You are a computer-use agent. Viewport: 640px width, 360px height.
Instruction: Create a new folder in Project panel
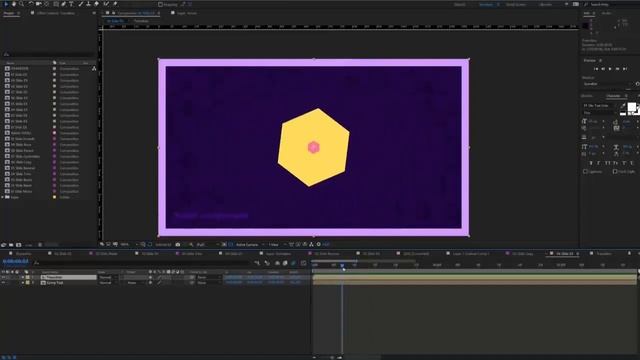pyautogui.click(x=11, y=245)
